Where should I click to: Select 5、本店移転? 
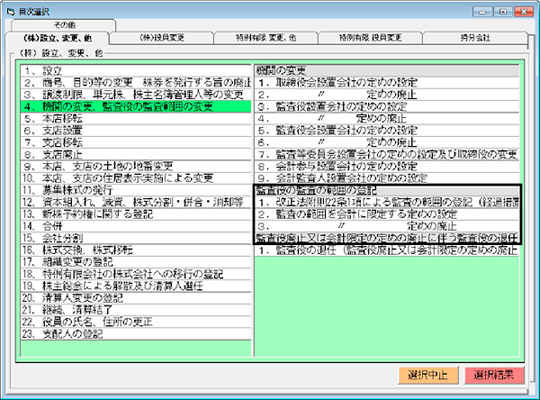coord(136,119)
